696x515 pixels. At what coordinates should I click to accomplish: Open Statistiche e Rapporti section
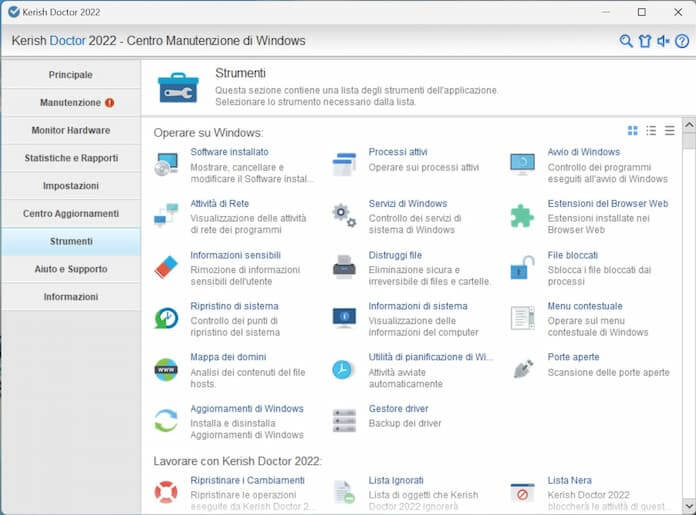(x=71, y=158)
